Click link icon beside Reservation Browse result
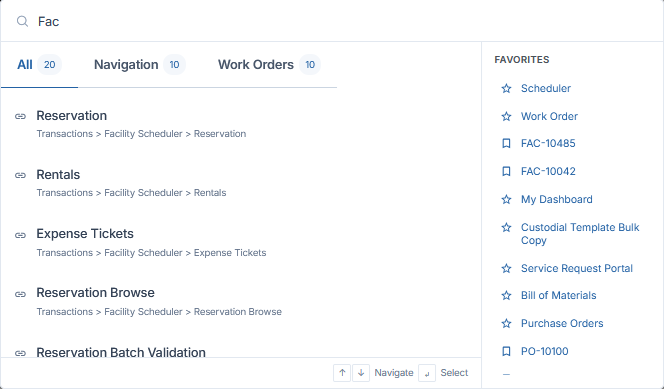Screen dimensions: 664x389 [20, 294]
